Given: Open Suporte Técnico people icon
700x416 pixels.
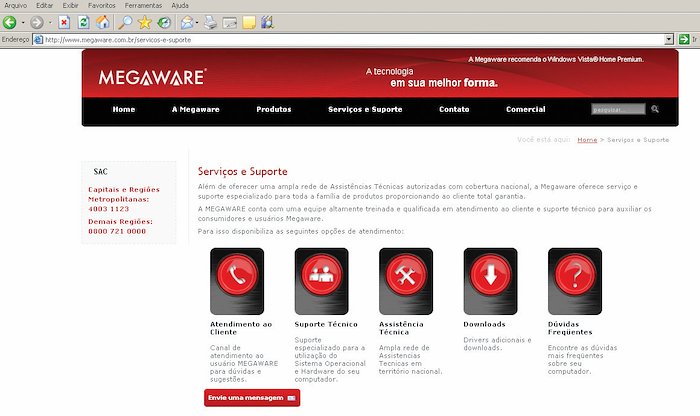Looking at the screenshot, I should point(321,281).
